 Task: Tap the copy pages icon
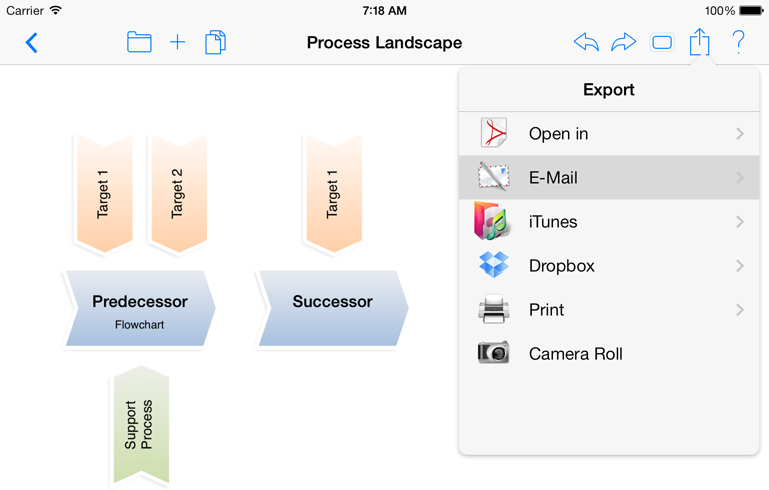(215, 42)
